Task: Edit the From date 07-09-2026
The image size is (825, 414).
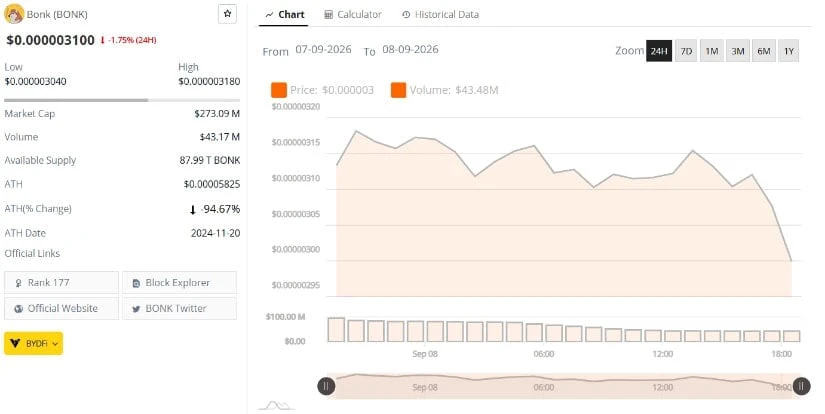Action: point(323,49)
